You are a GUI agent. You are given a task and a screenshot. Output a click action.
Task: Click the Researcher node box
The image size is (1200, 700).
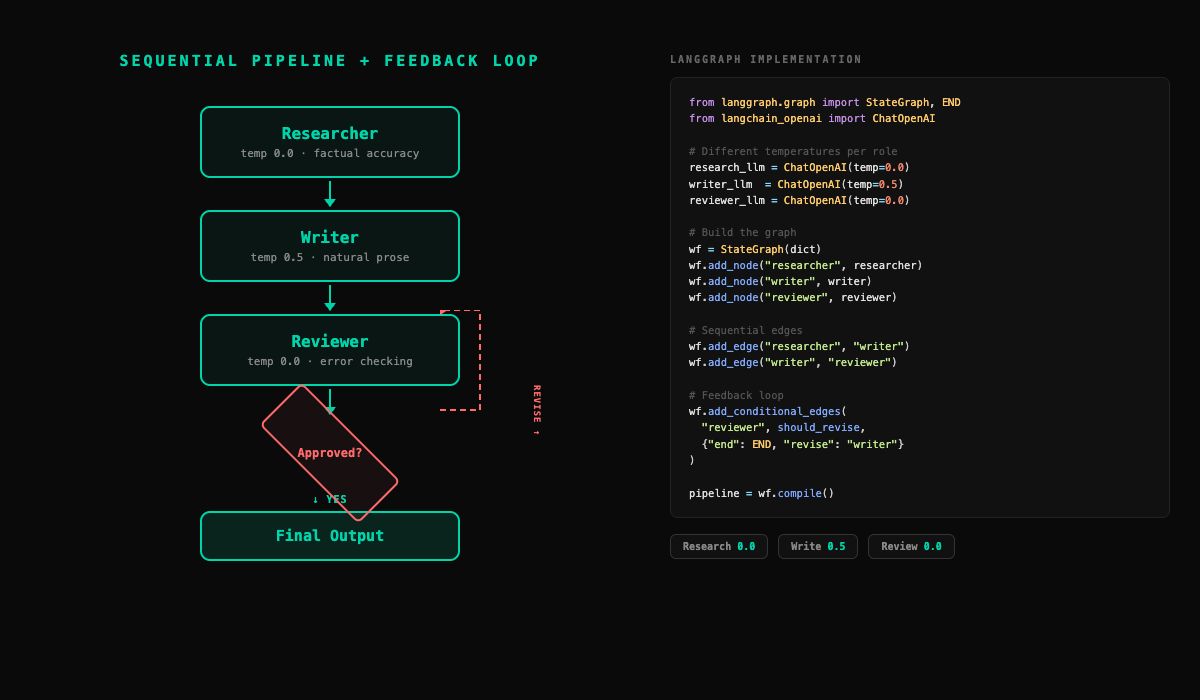[x=330, y=142]
